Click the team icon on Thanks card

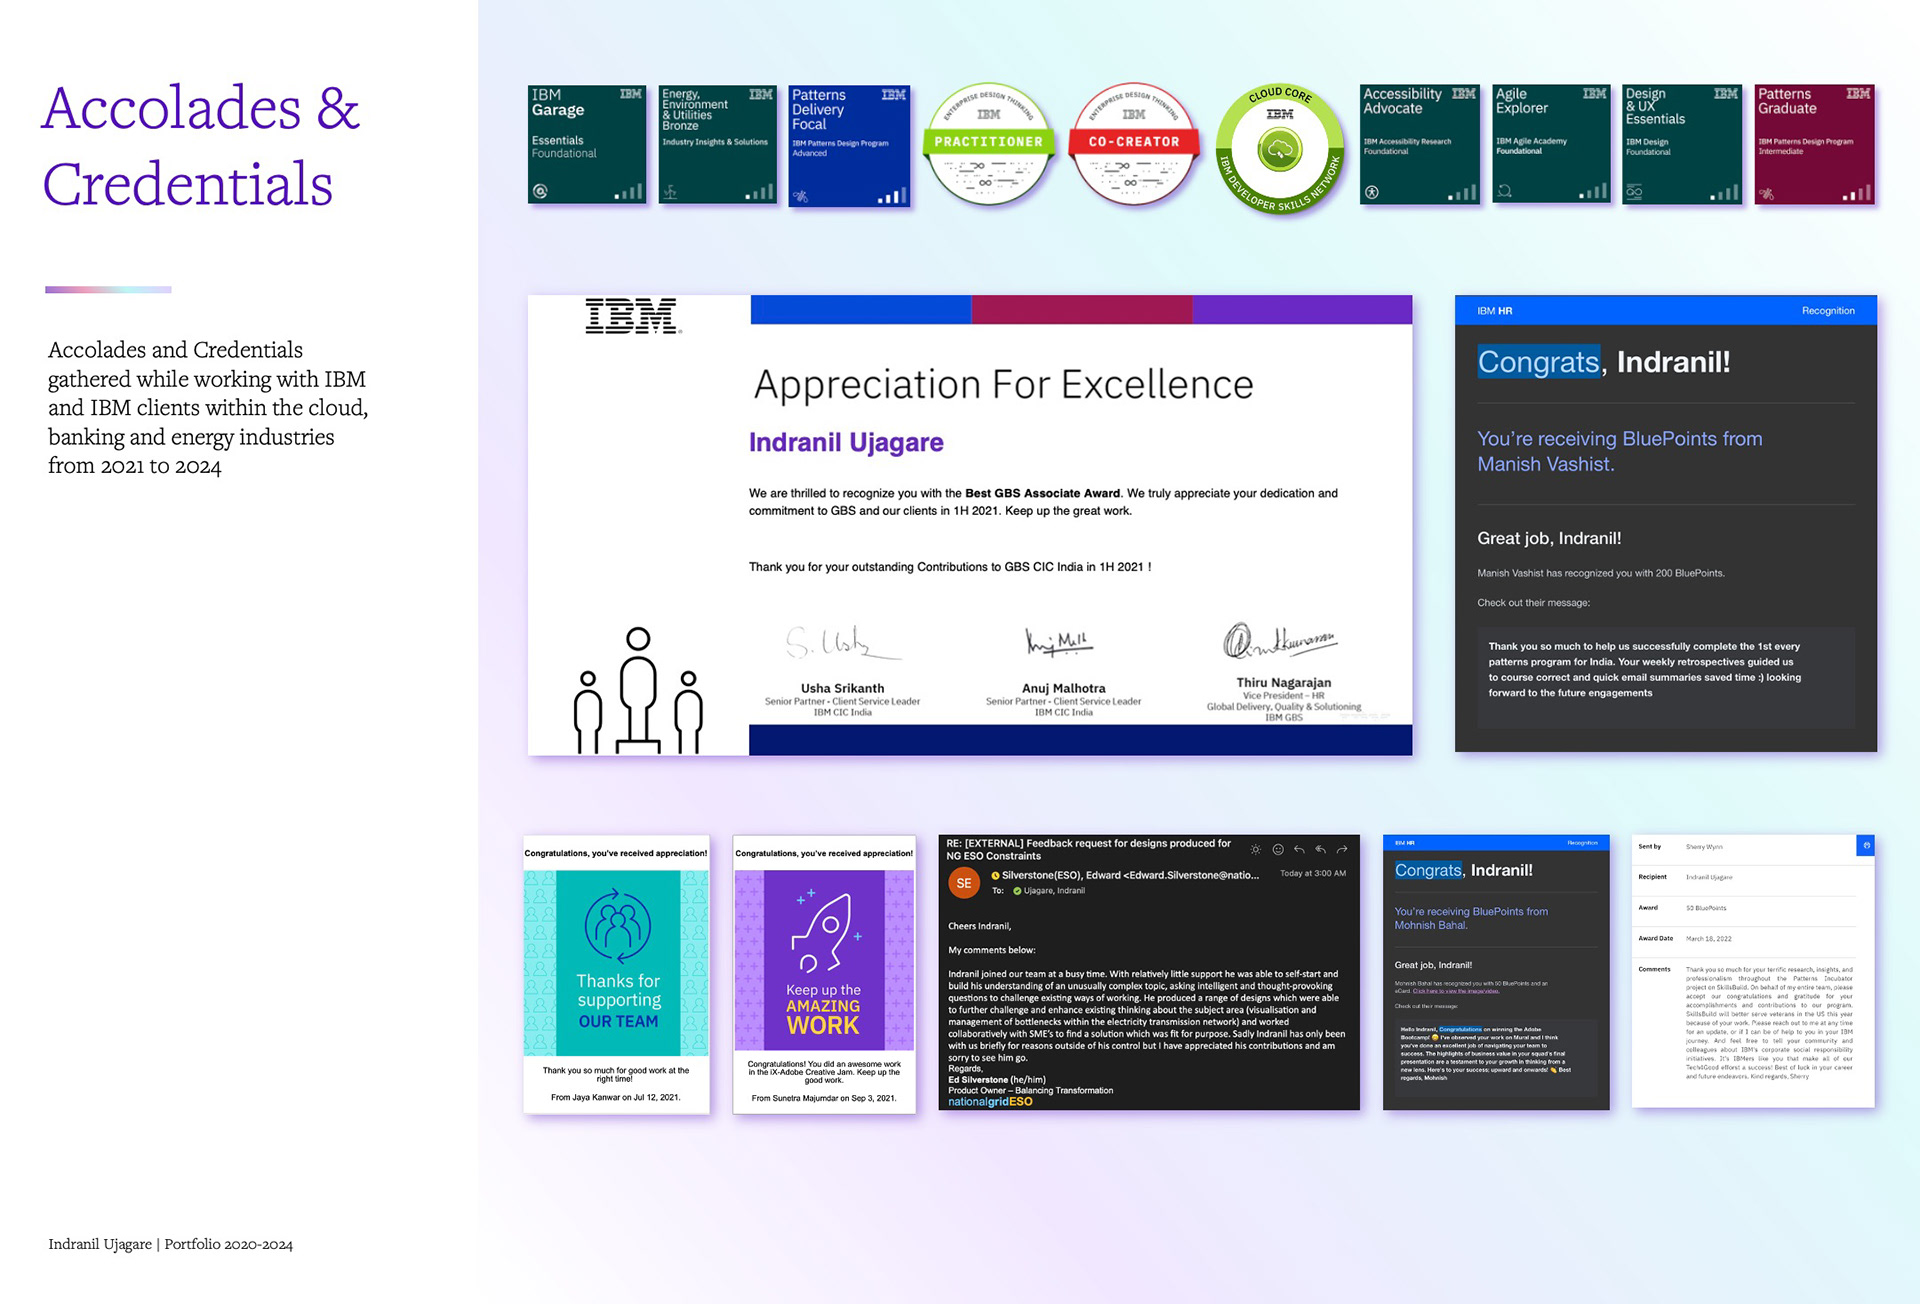click(x=618, y=926)
